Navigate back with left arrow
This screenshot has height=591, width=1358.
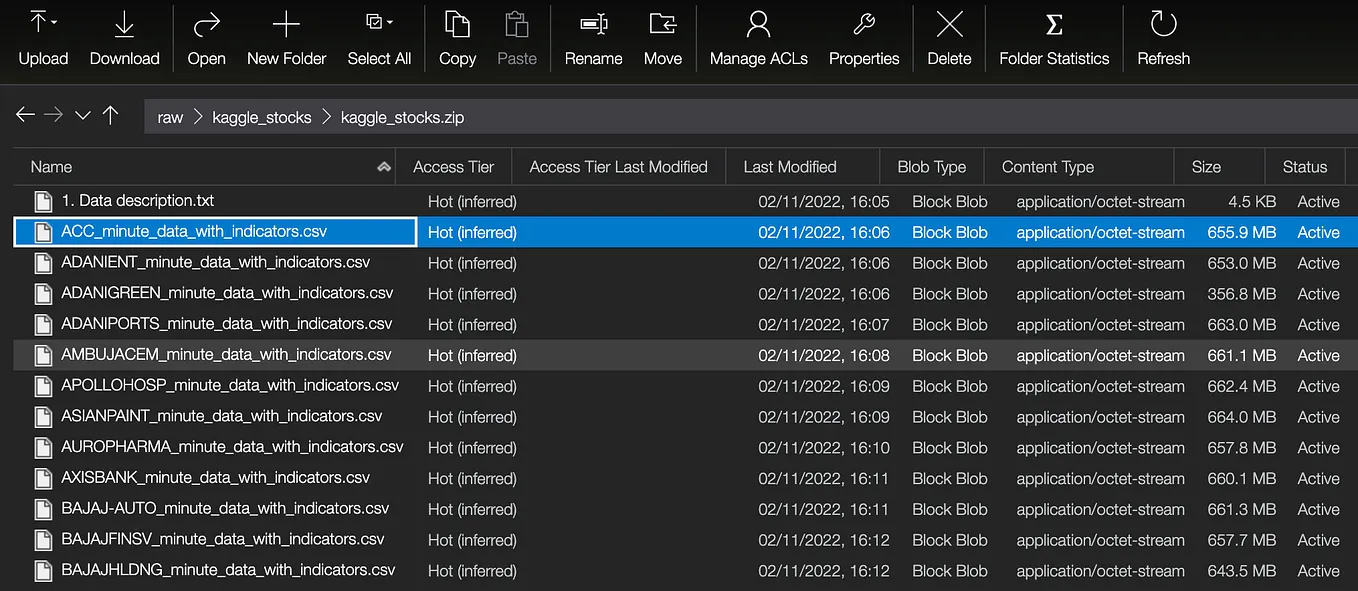click(25, 115)
